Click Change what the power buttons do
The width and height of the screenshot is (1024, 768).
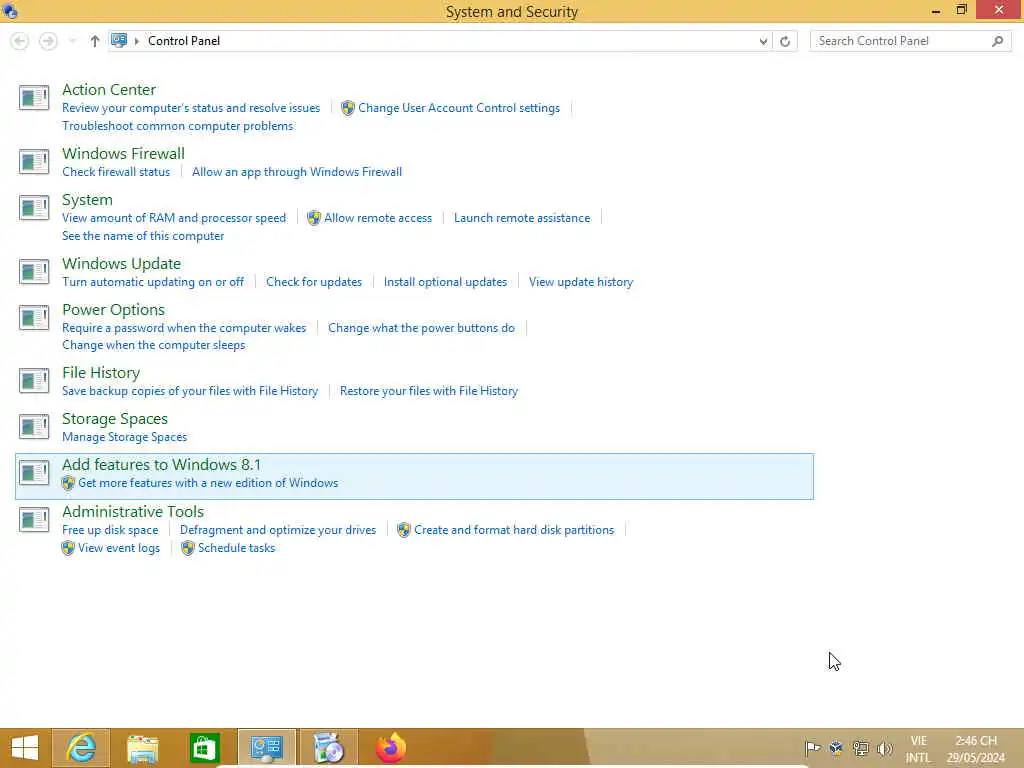tap(421, 328)
